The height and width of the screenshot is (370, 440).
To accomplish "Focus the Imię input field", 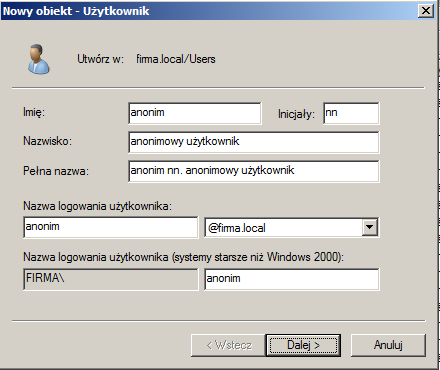I will pos(195,113).
